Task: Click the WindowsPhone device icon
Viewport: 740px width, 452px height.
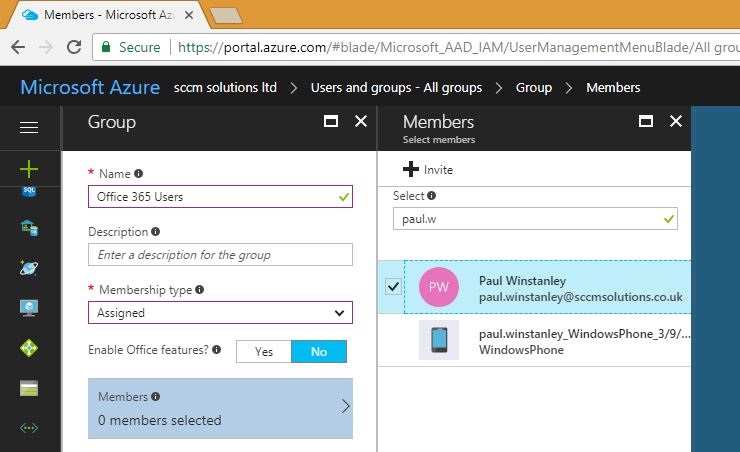Action: tap(439, 340)
